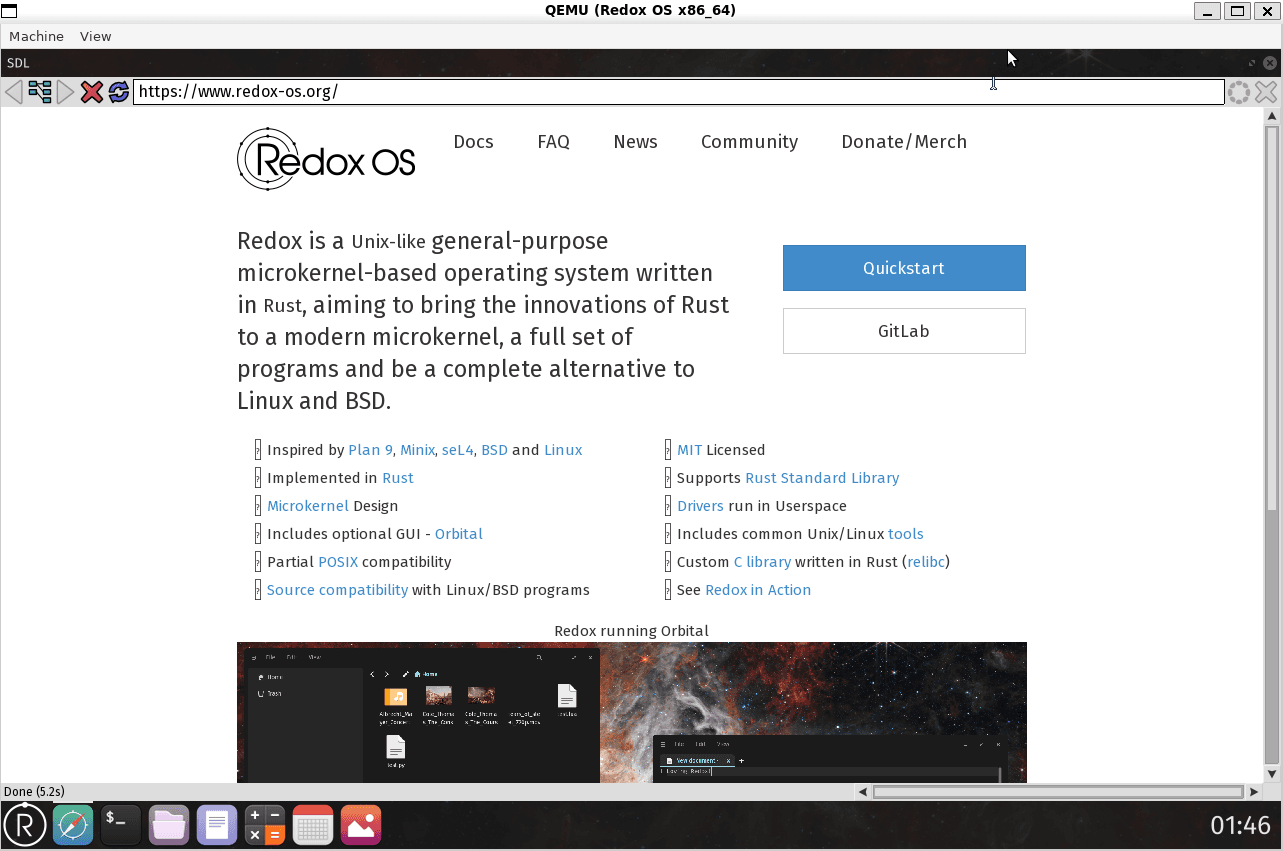
Task: Switch to the Docs page
Action: (x=473, y=142)
